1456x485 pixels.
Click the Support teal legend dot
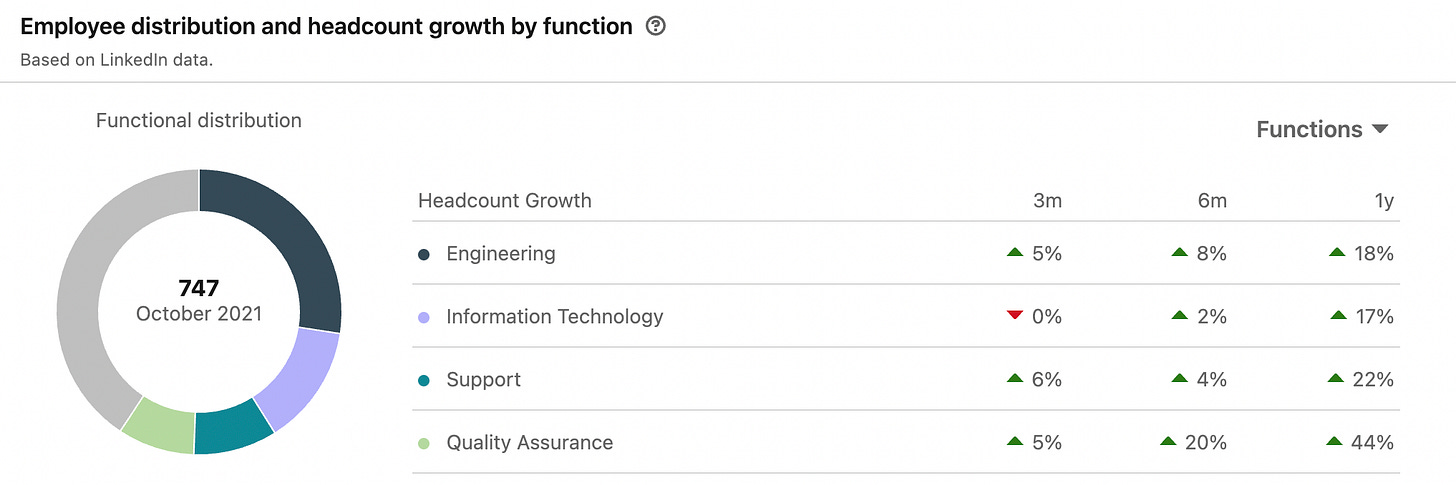[424, 380]
